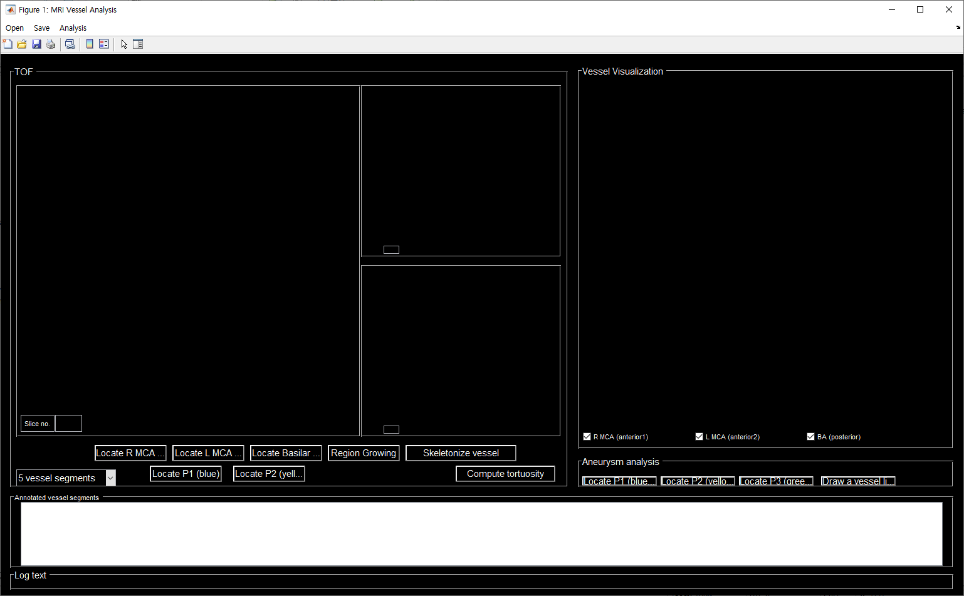Click the Region Growing button

point(364,453)
